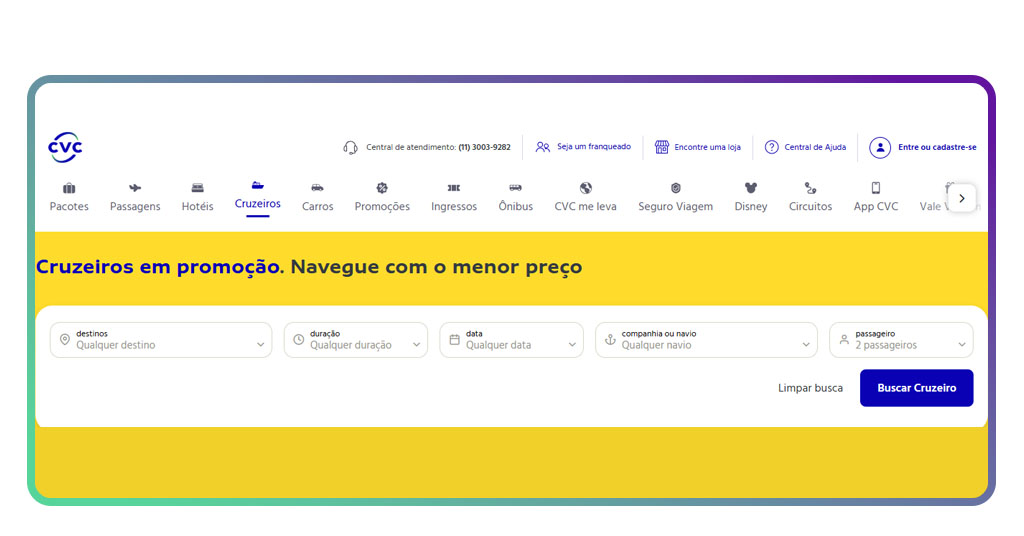Click the shield icon above Seguro Viagem
1024x536 pixels.
pyautogui.click(x=676, y=188)
